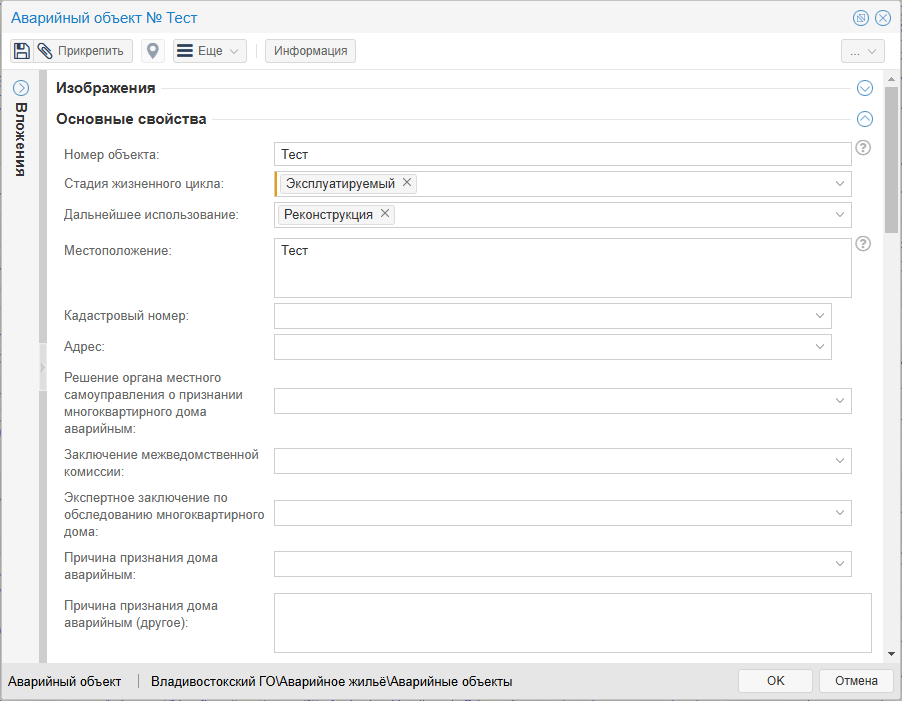Open the ellipsis dropdown in toolbar
This screenshot has height=701, width=902.
pos(862,51)
